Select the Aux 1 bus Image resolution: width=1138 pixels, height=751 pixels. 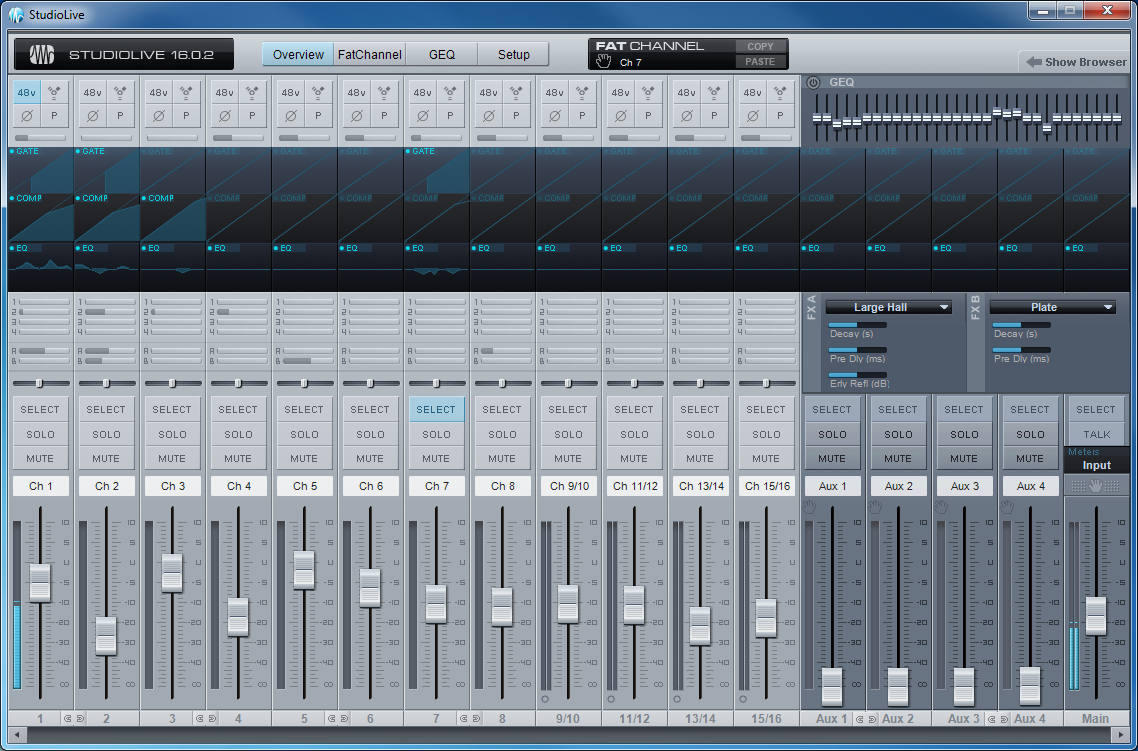832,409
